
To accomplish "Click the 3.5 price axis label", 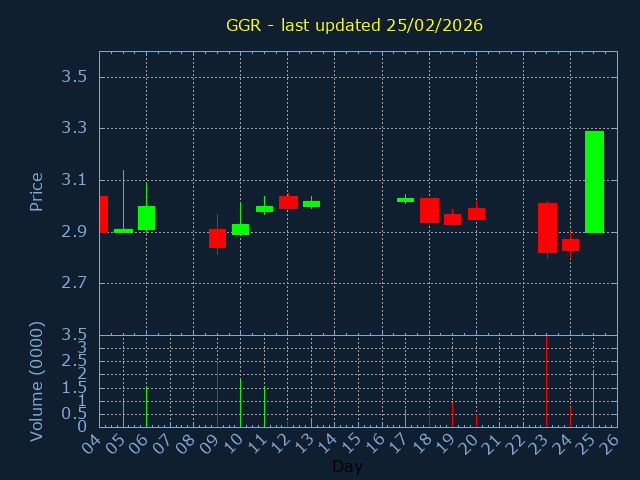I will (79, 77).
